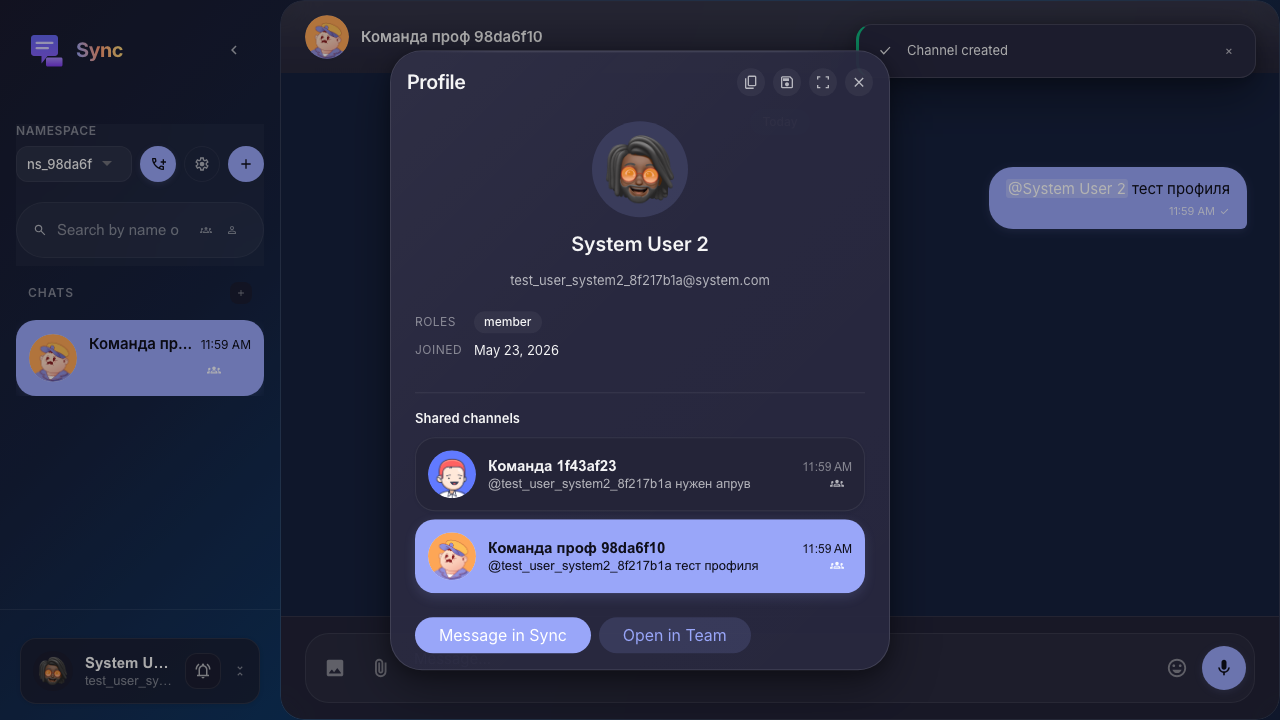Click the avatar of Команда 1f43af23 channel
Image resolution: width=1280 pixels, height=720 pixels.
point(452,474)
